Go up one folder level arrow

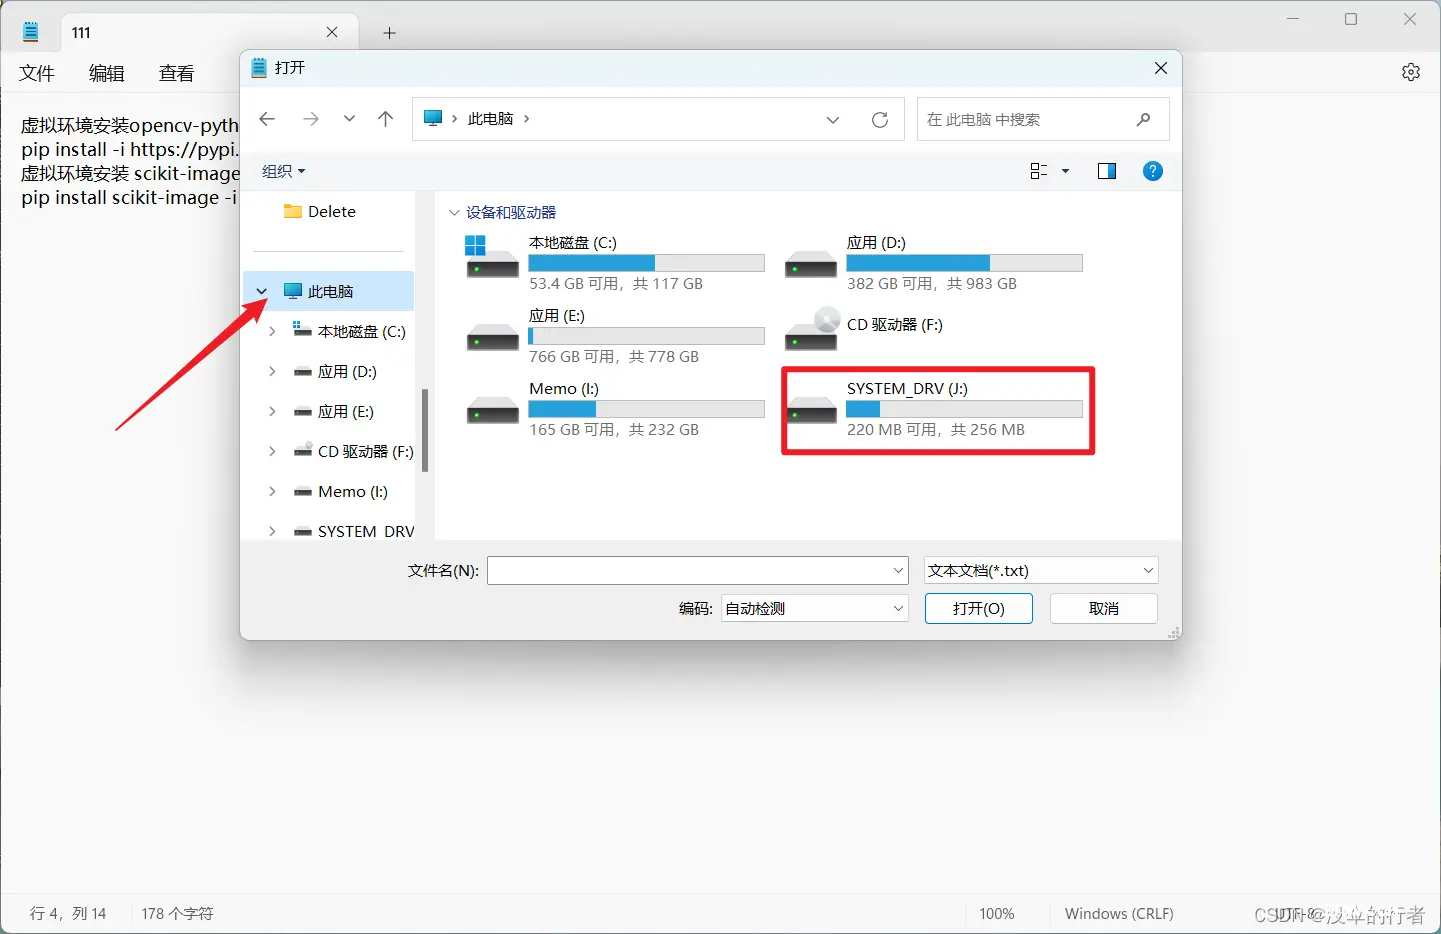pyautogui.click(x=386, y=119)
